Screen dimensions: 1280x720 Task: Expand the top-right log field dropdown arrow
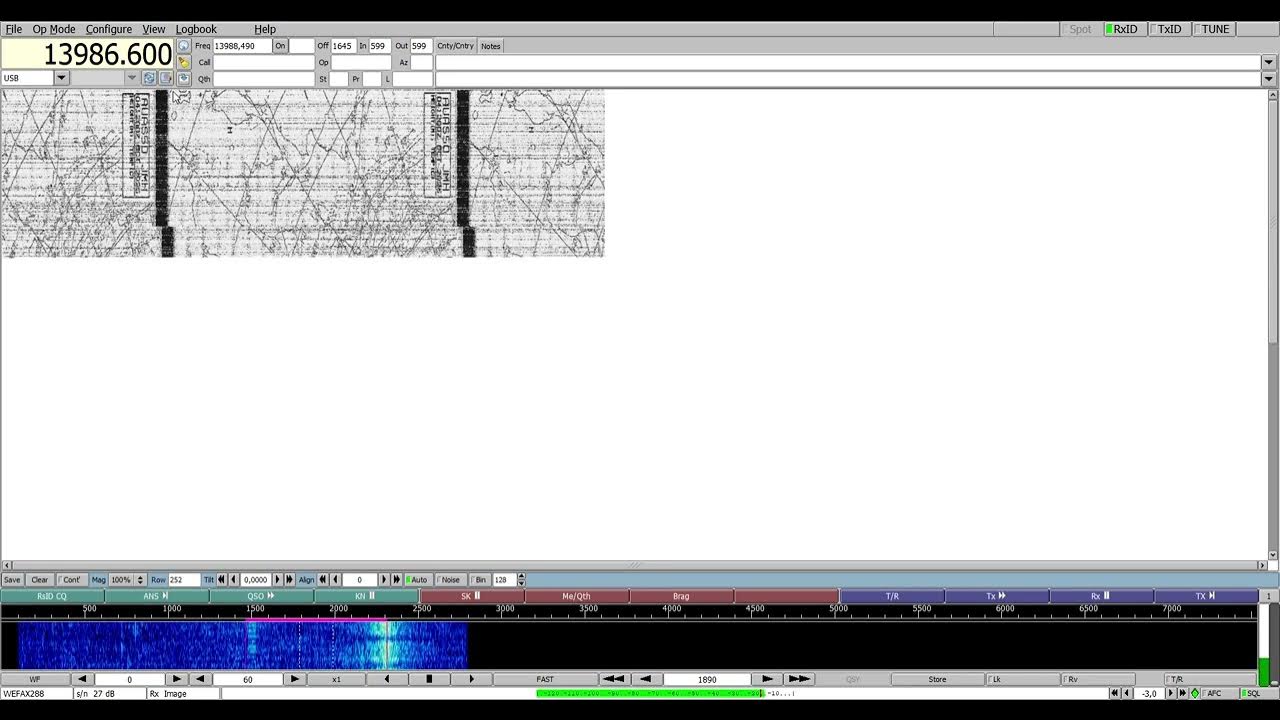1268,62
